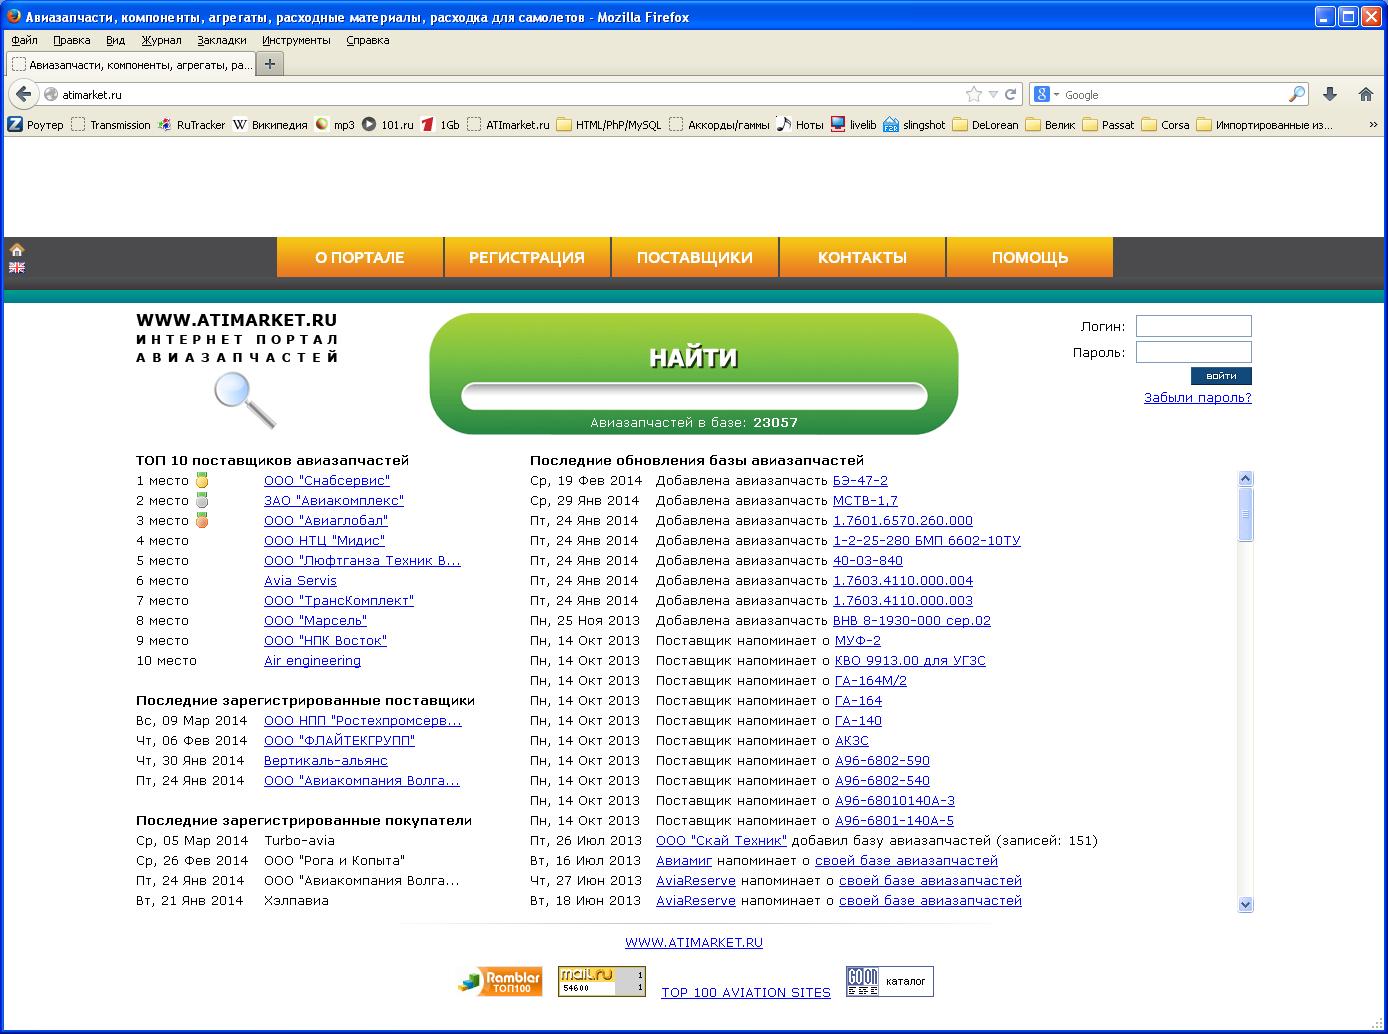
Task: Go back with the Firefox back arrow
Action: (x=23, y=94)
